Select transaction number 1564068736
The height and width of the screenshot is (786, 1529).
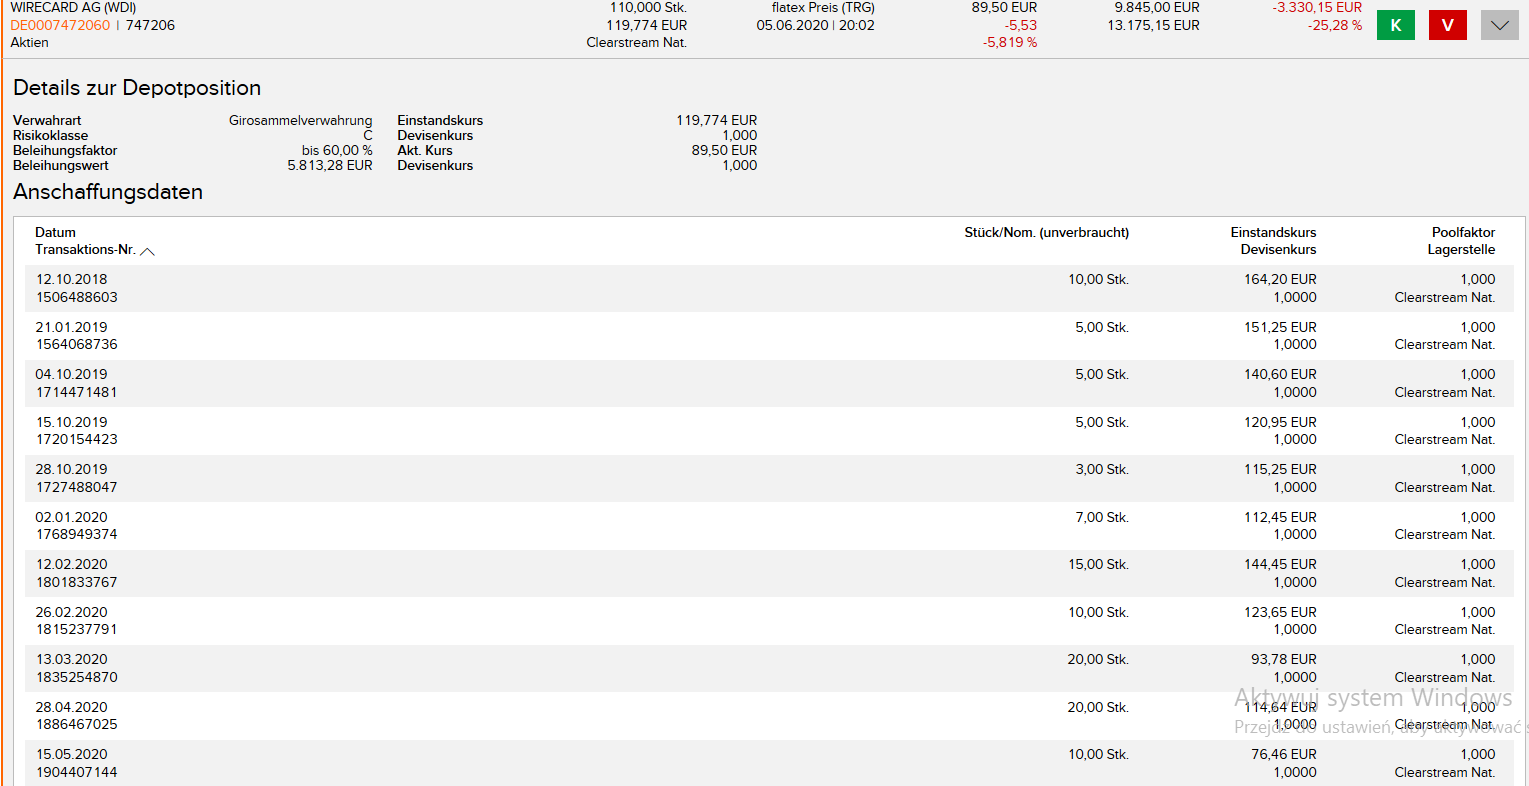77,344
